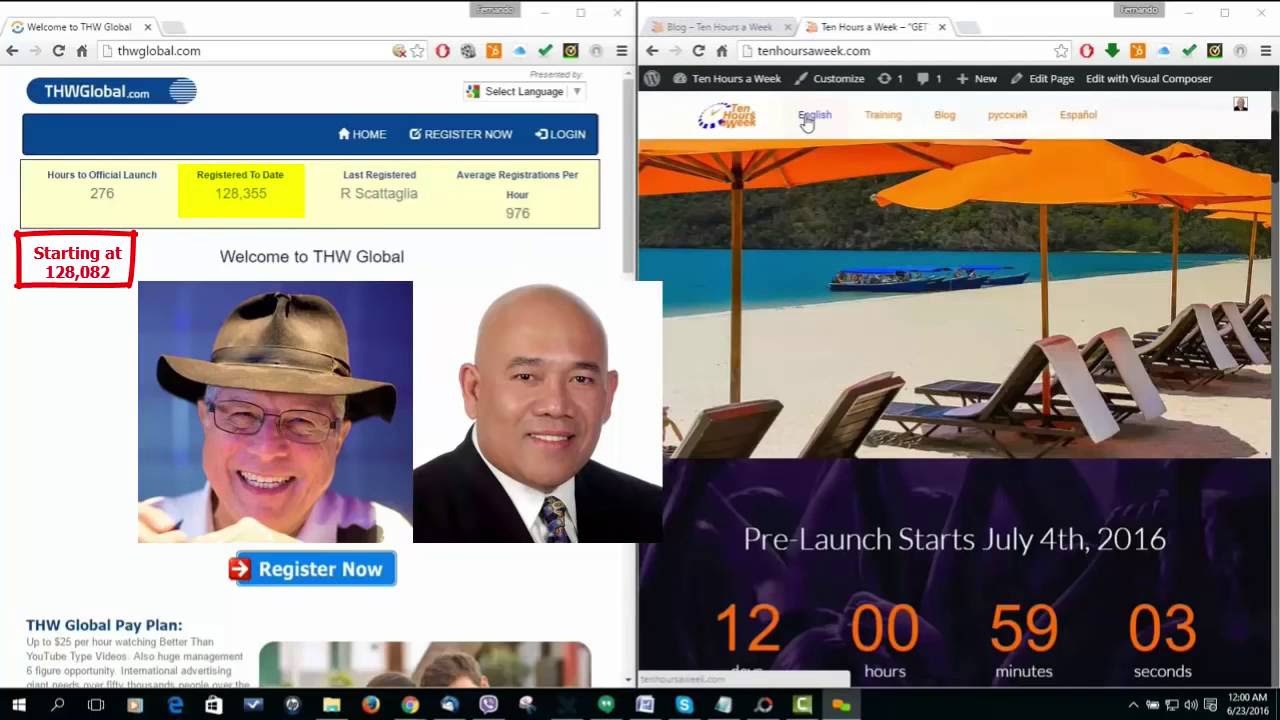Click Last Registered name R Scattaglia
Screen dimensions: 1280x720
pos(379,193)
